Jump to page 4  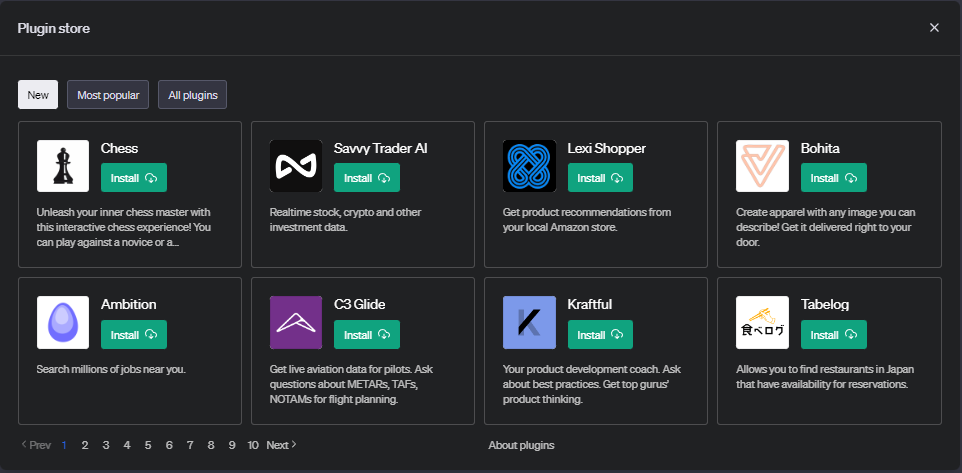(x=127, y=445)
